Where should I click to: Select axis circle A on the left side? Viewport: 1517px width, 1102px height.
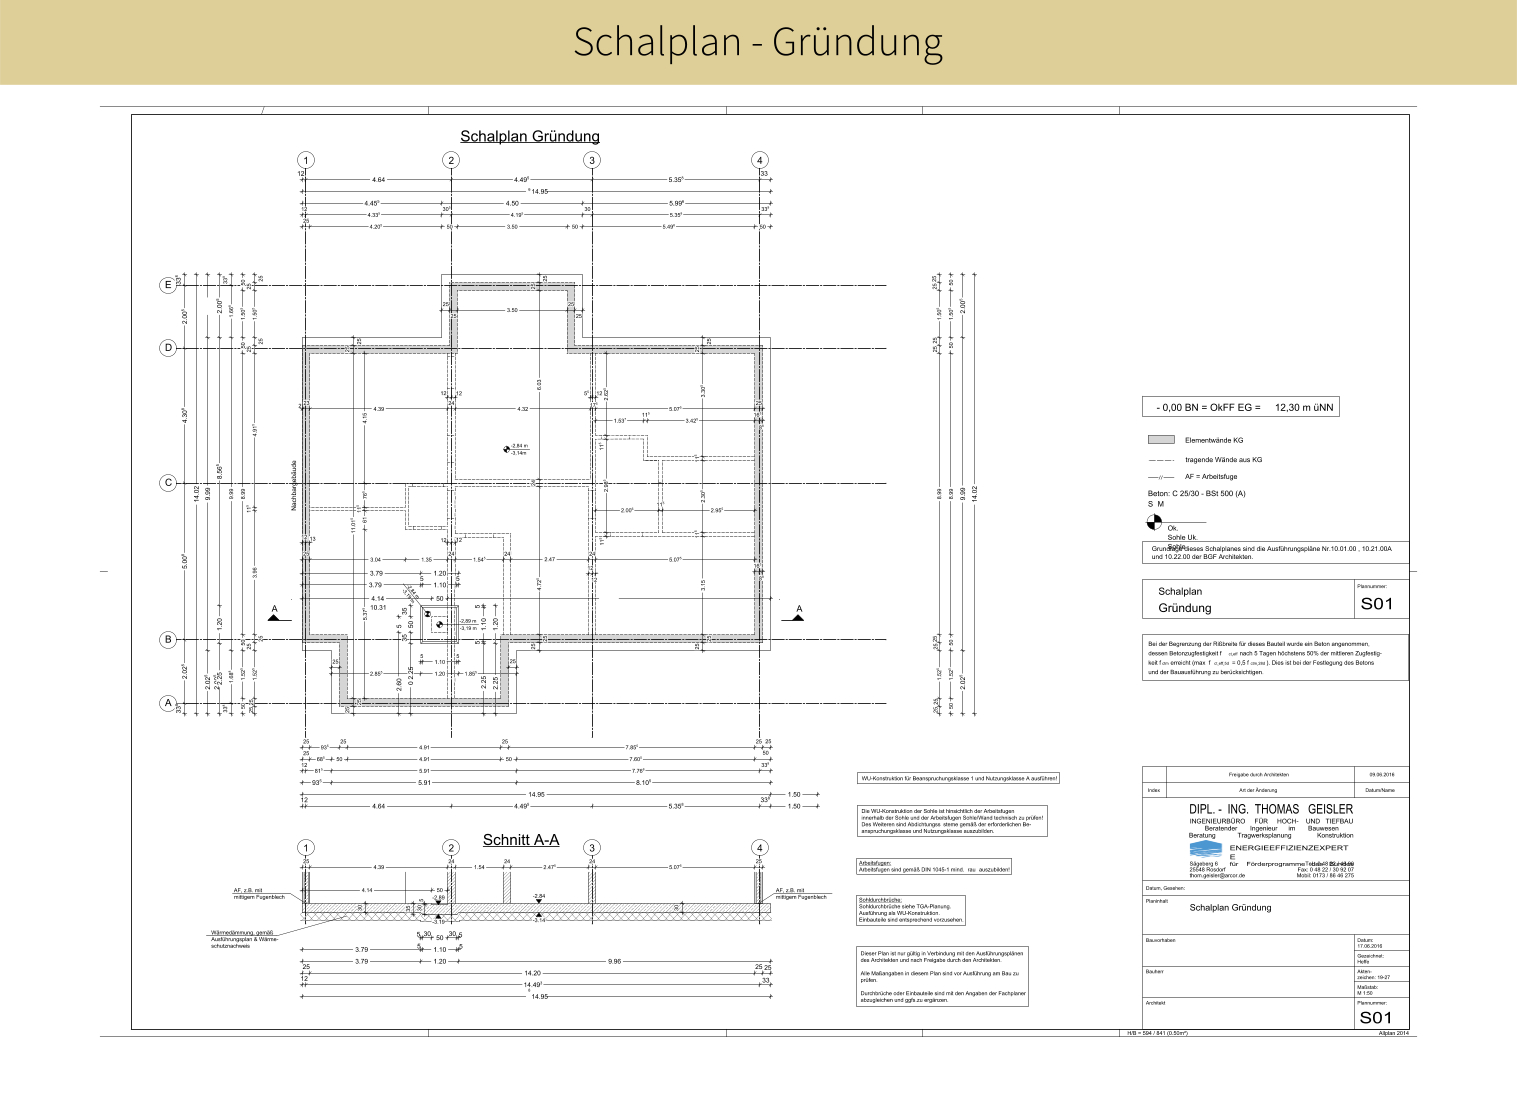pyautogui.click(x=168, y=703)
